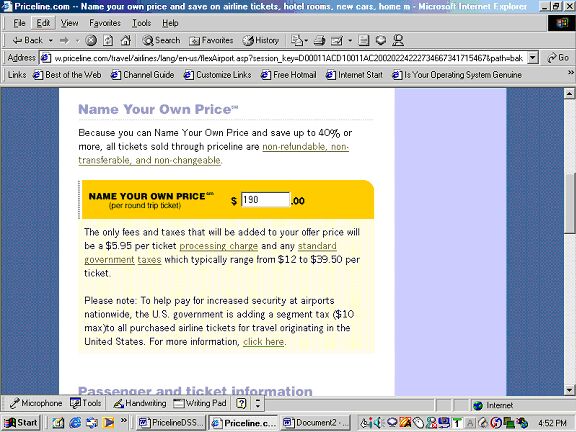Viewport: 576px width, 432px height.
Task: Click the volume speaker tray icon
Action: coord(378,423)
